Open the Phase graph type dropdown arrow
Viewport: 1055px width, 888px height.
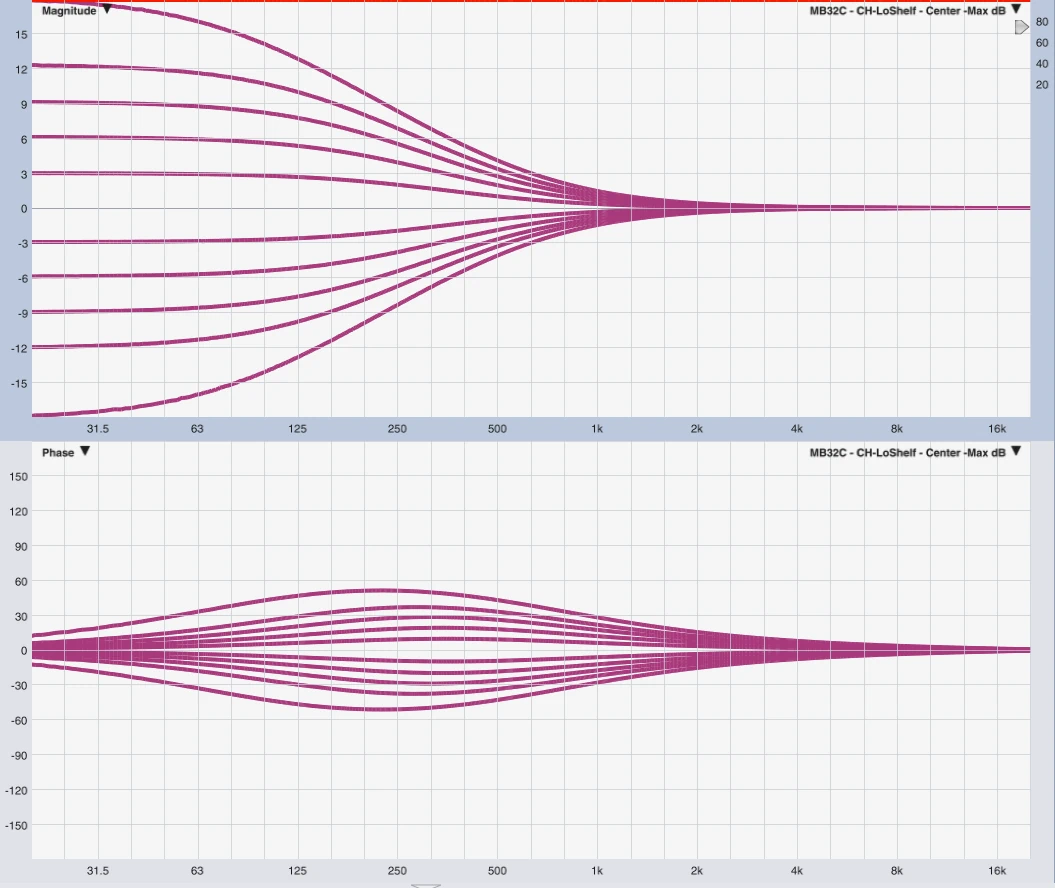(x=85, y=452)
